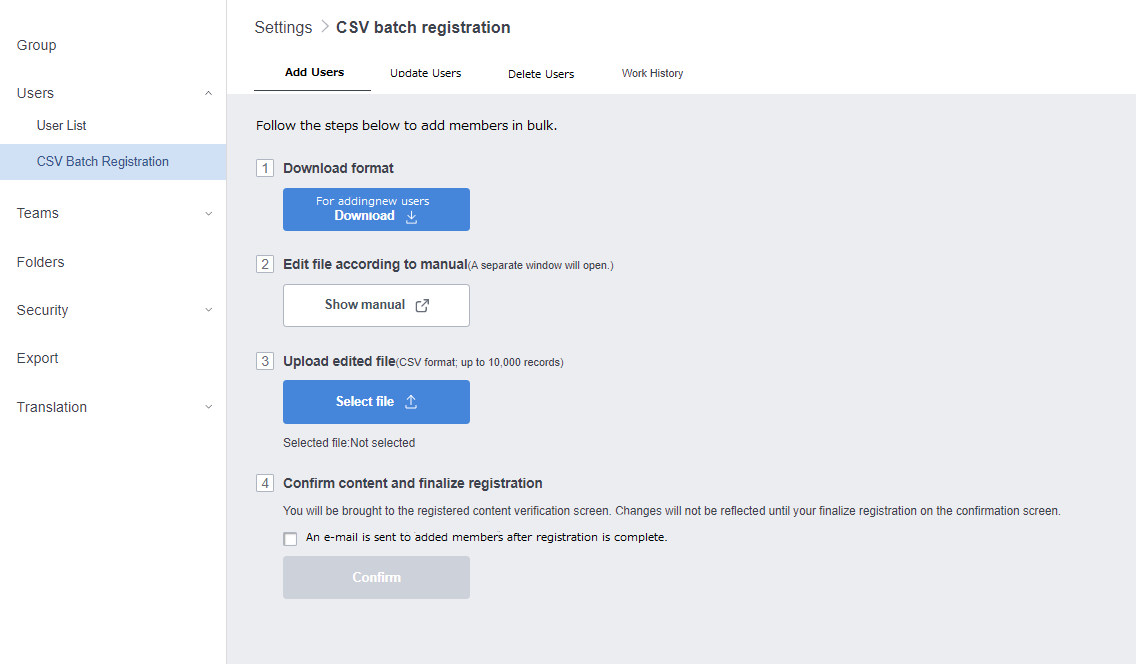Open User List in sidebar
This screenshot has height=664, width=1136.
click(62, 125)
